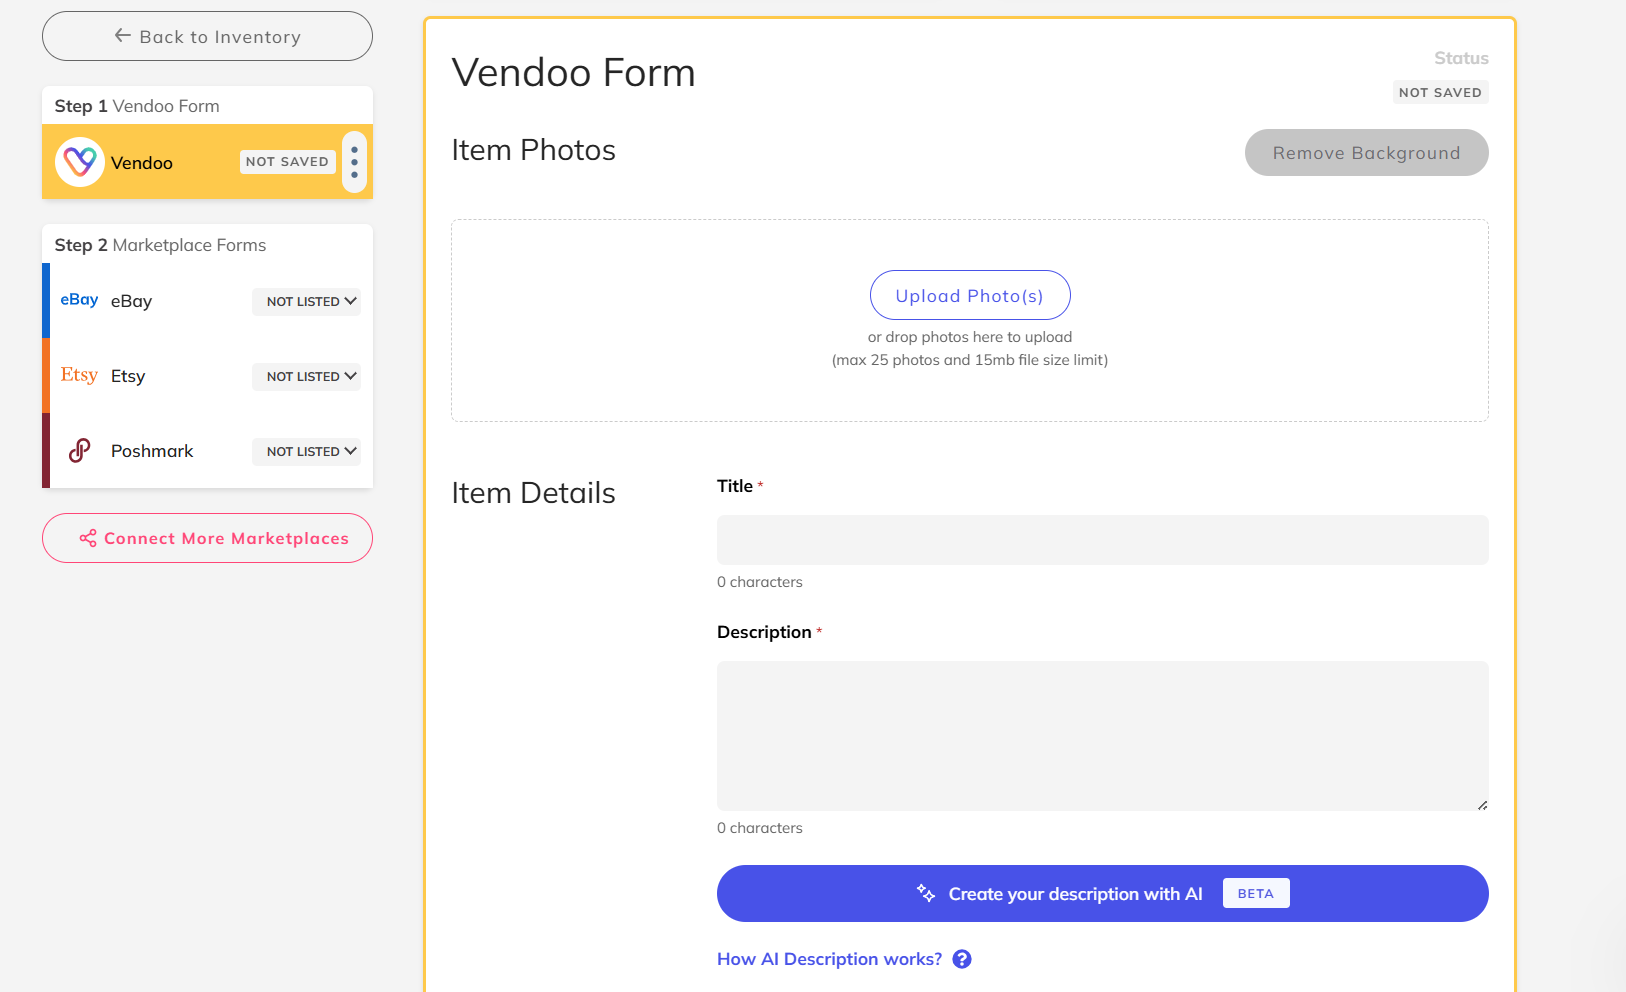The image size is (1626, 992).
Task: Click the Poshmark logo icon
Action: point(80,451)
